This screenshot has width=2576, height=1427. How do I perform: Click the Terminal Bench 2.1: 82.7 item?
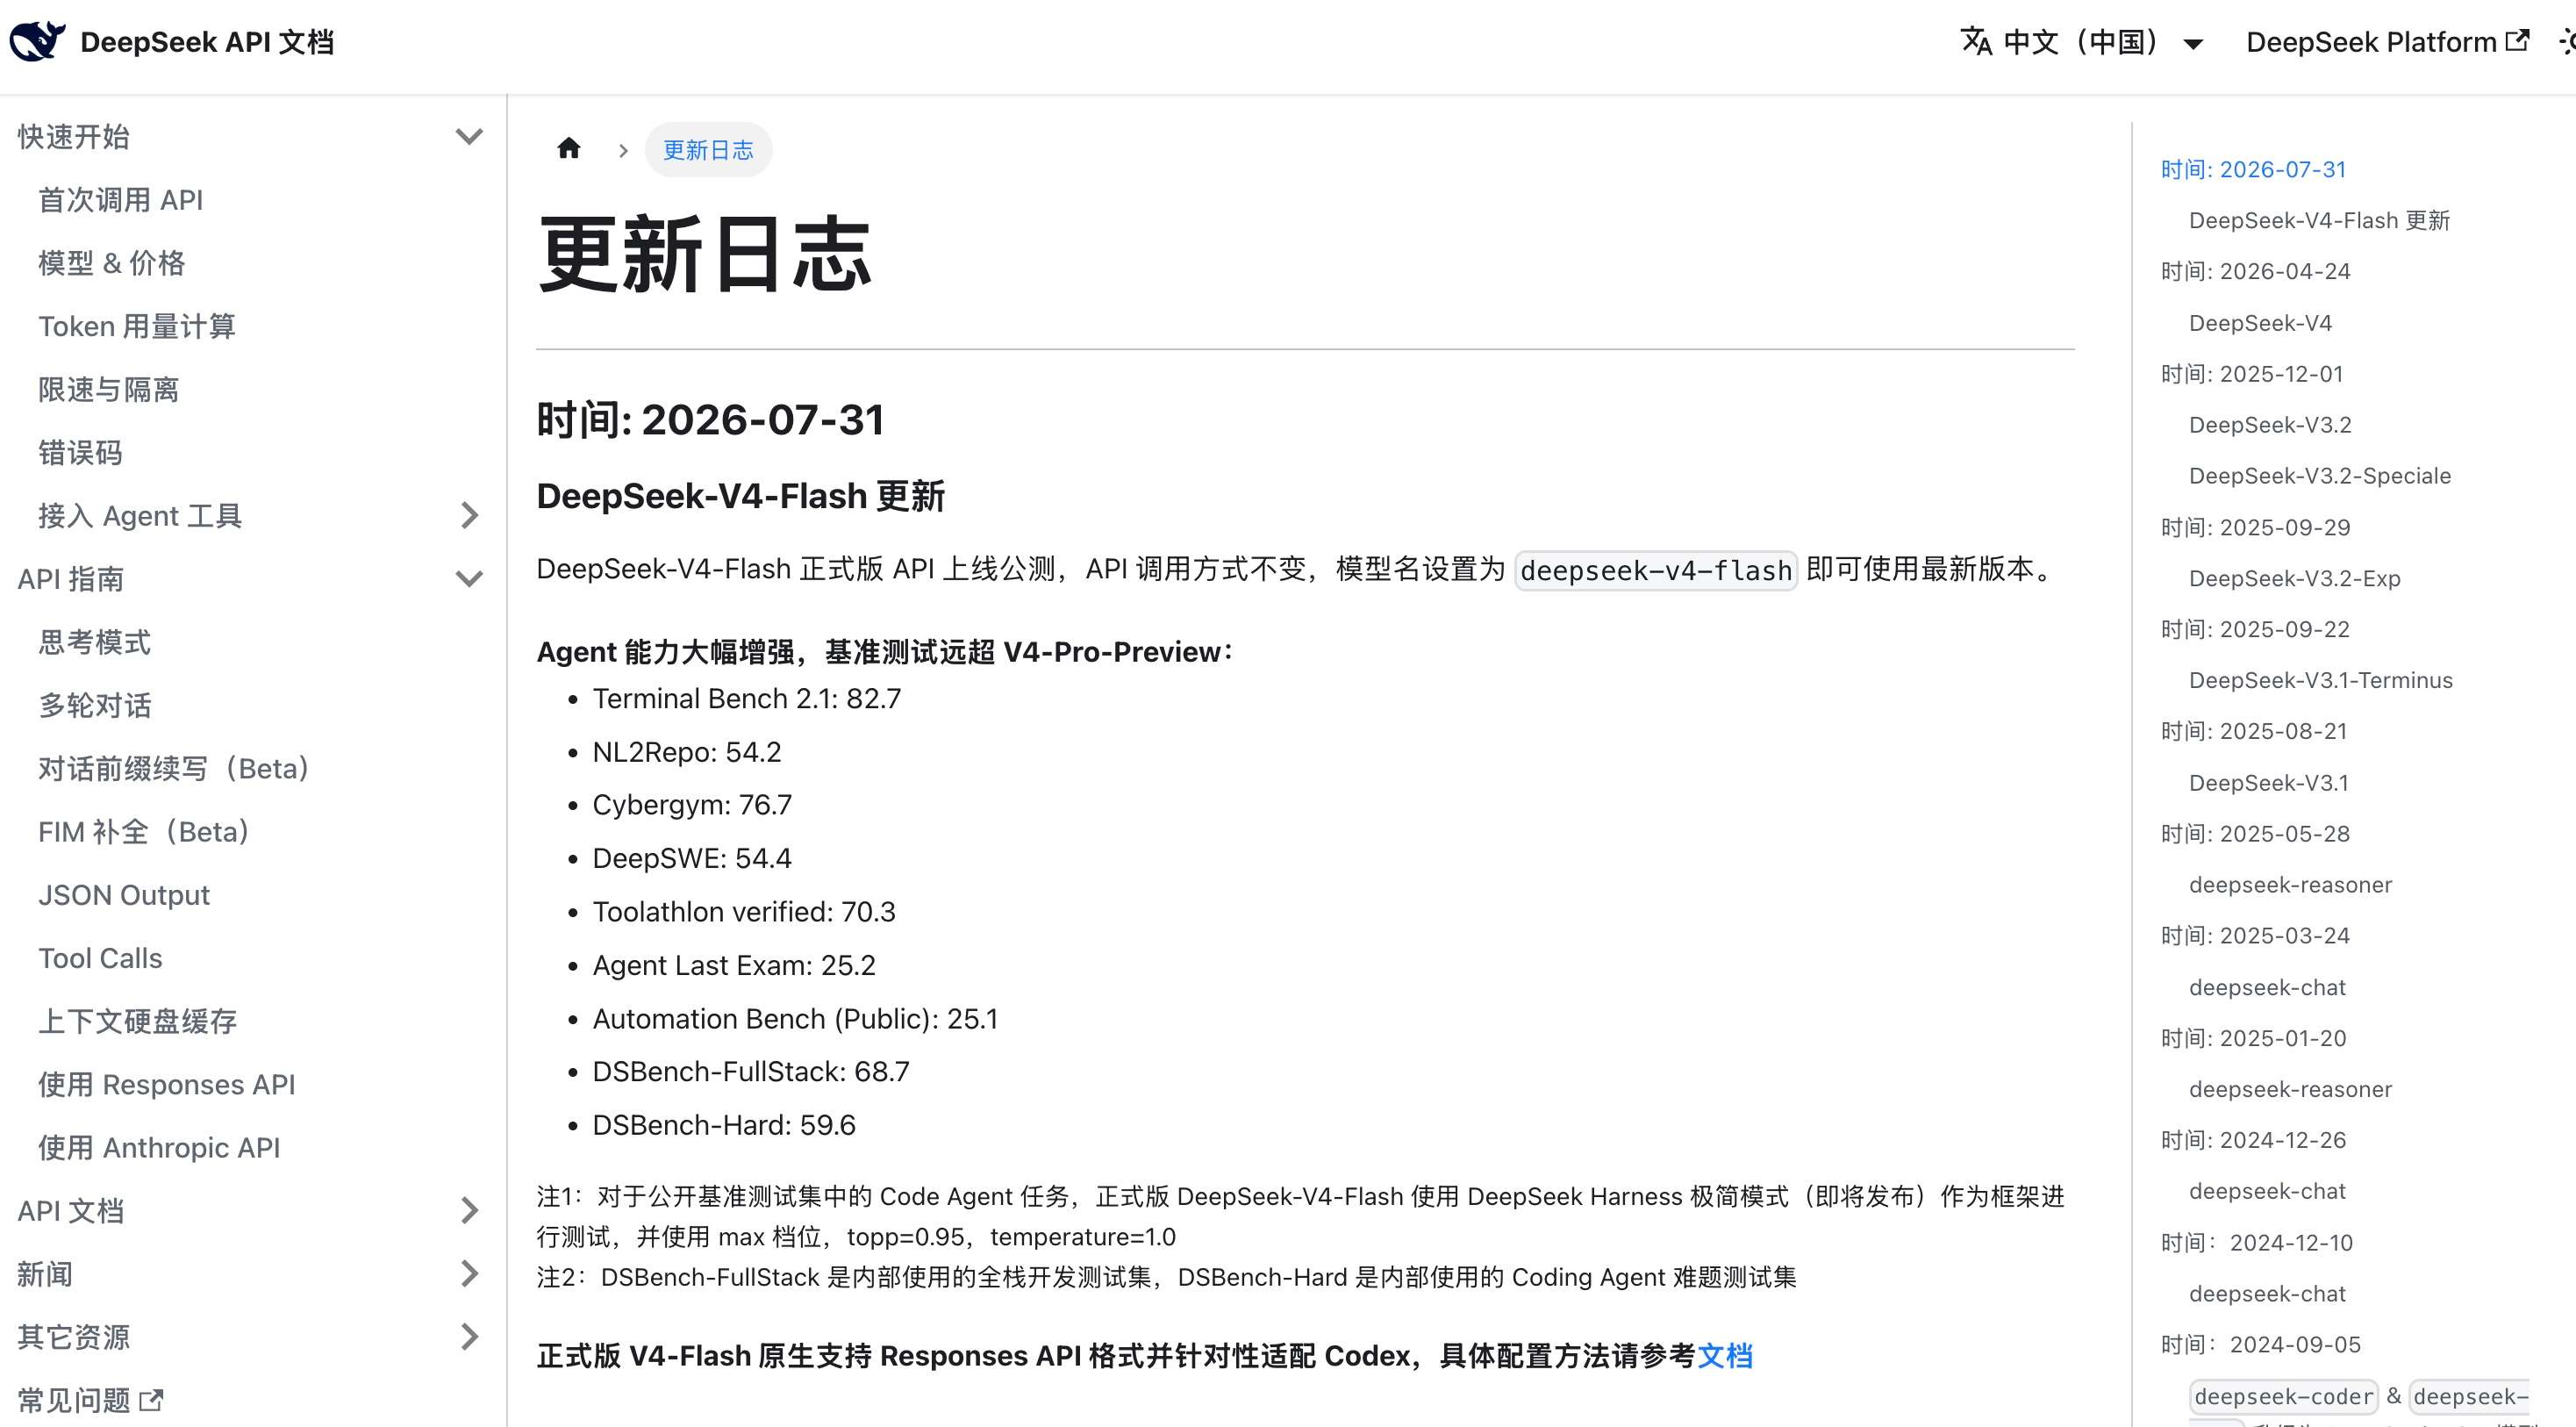click(x=746, y=699)
